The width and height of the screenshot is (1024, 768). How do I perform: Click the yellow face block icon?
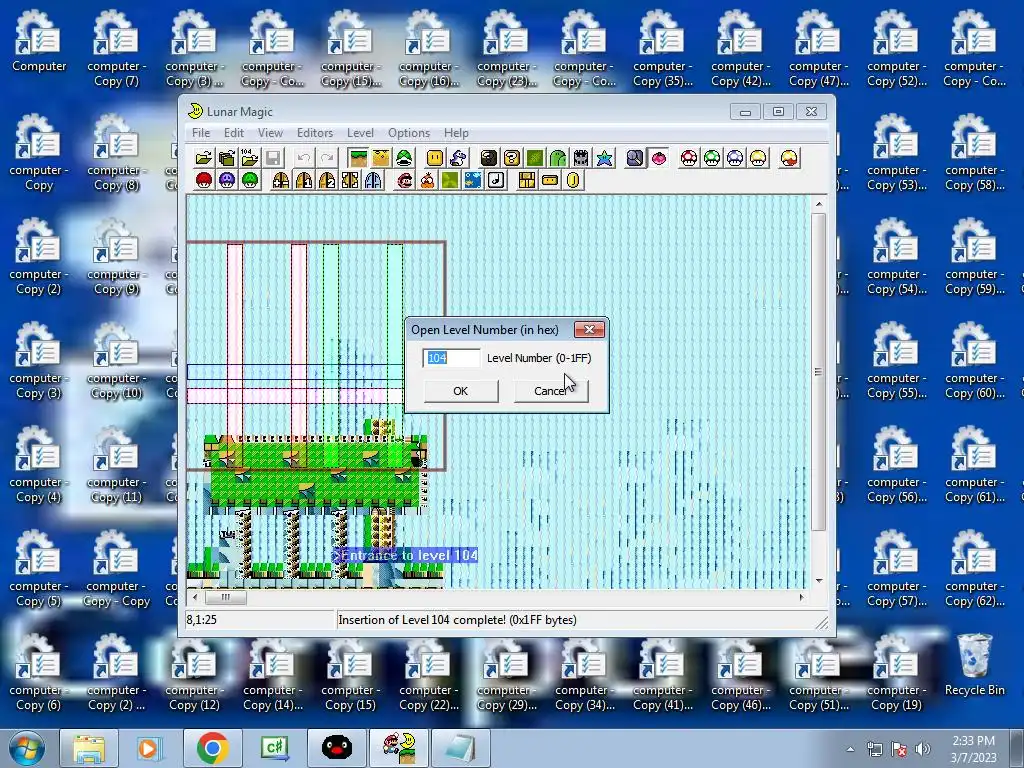pos(435,158)
